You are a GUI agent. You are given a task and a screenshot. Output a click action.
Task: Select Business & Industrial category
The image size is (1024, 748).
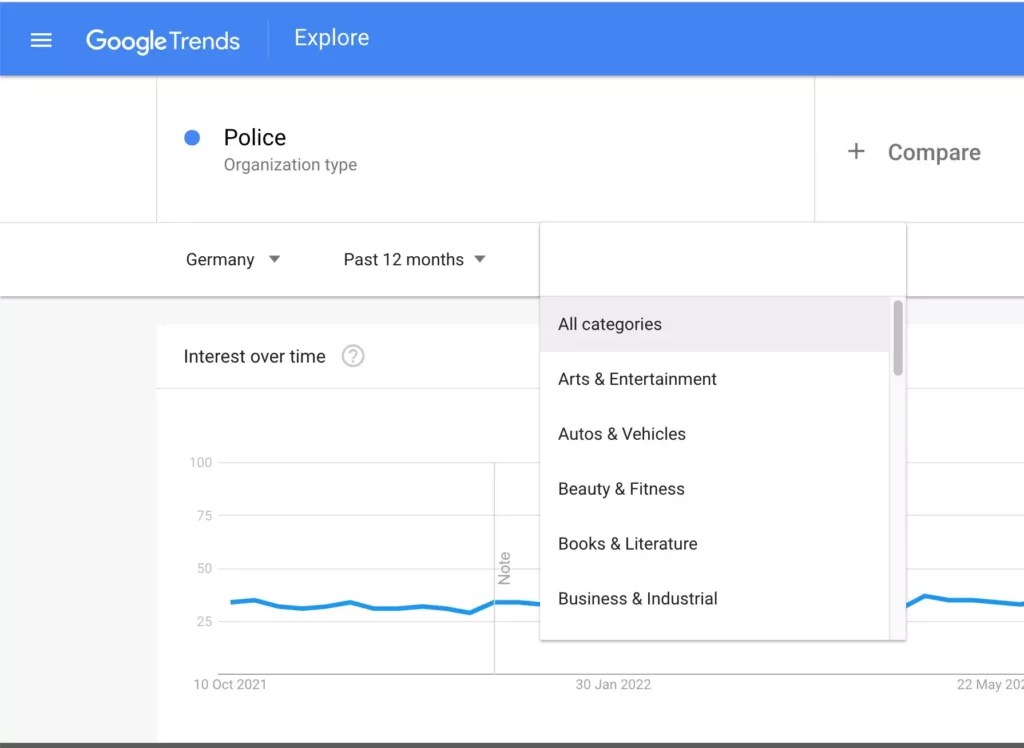click(637, 598)
